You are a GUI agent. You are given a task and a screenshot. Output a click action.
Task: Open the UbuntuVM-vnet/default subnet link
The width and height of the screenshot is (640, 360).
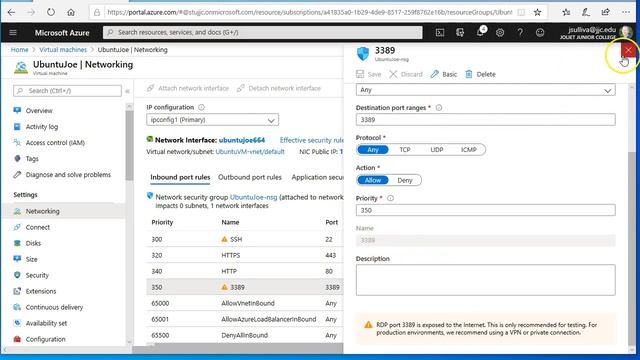click(250, 152)
